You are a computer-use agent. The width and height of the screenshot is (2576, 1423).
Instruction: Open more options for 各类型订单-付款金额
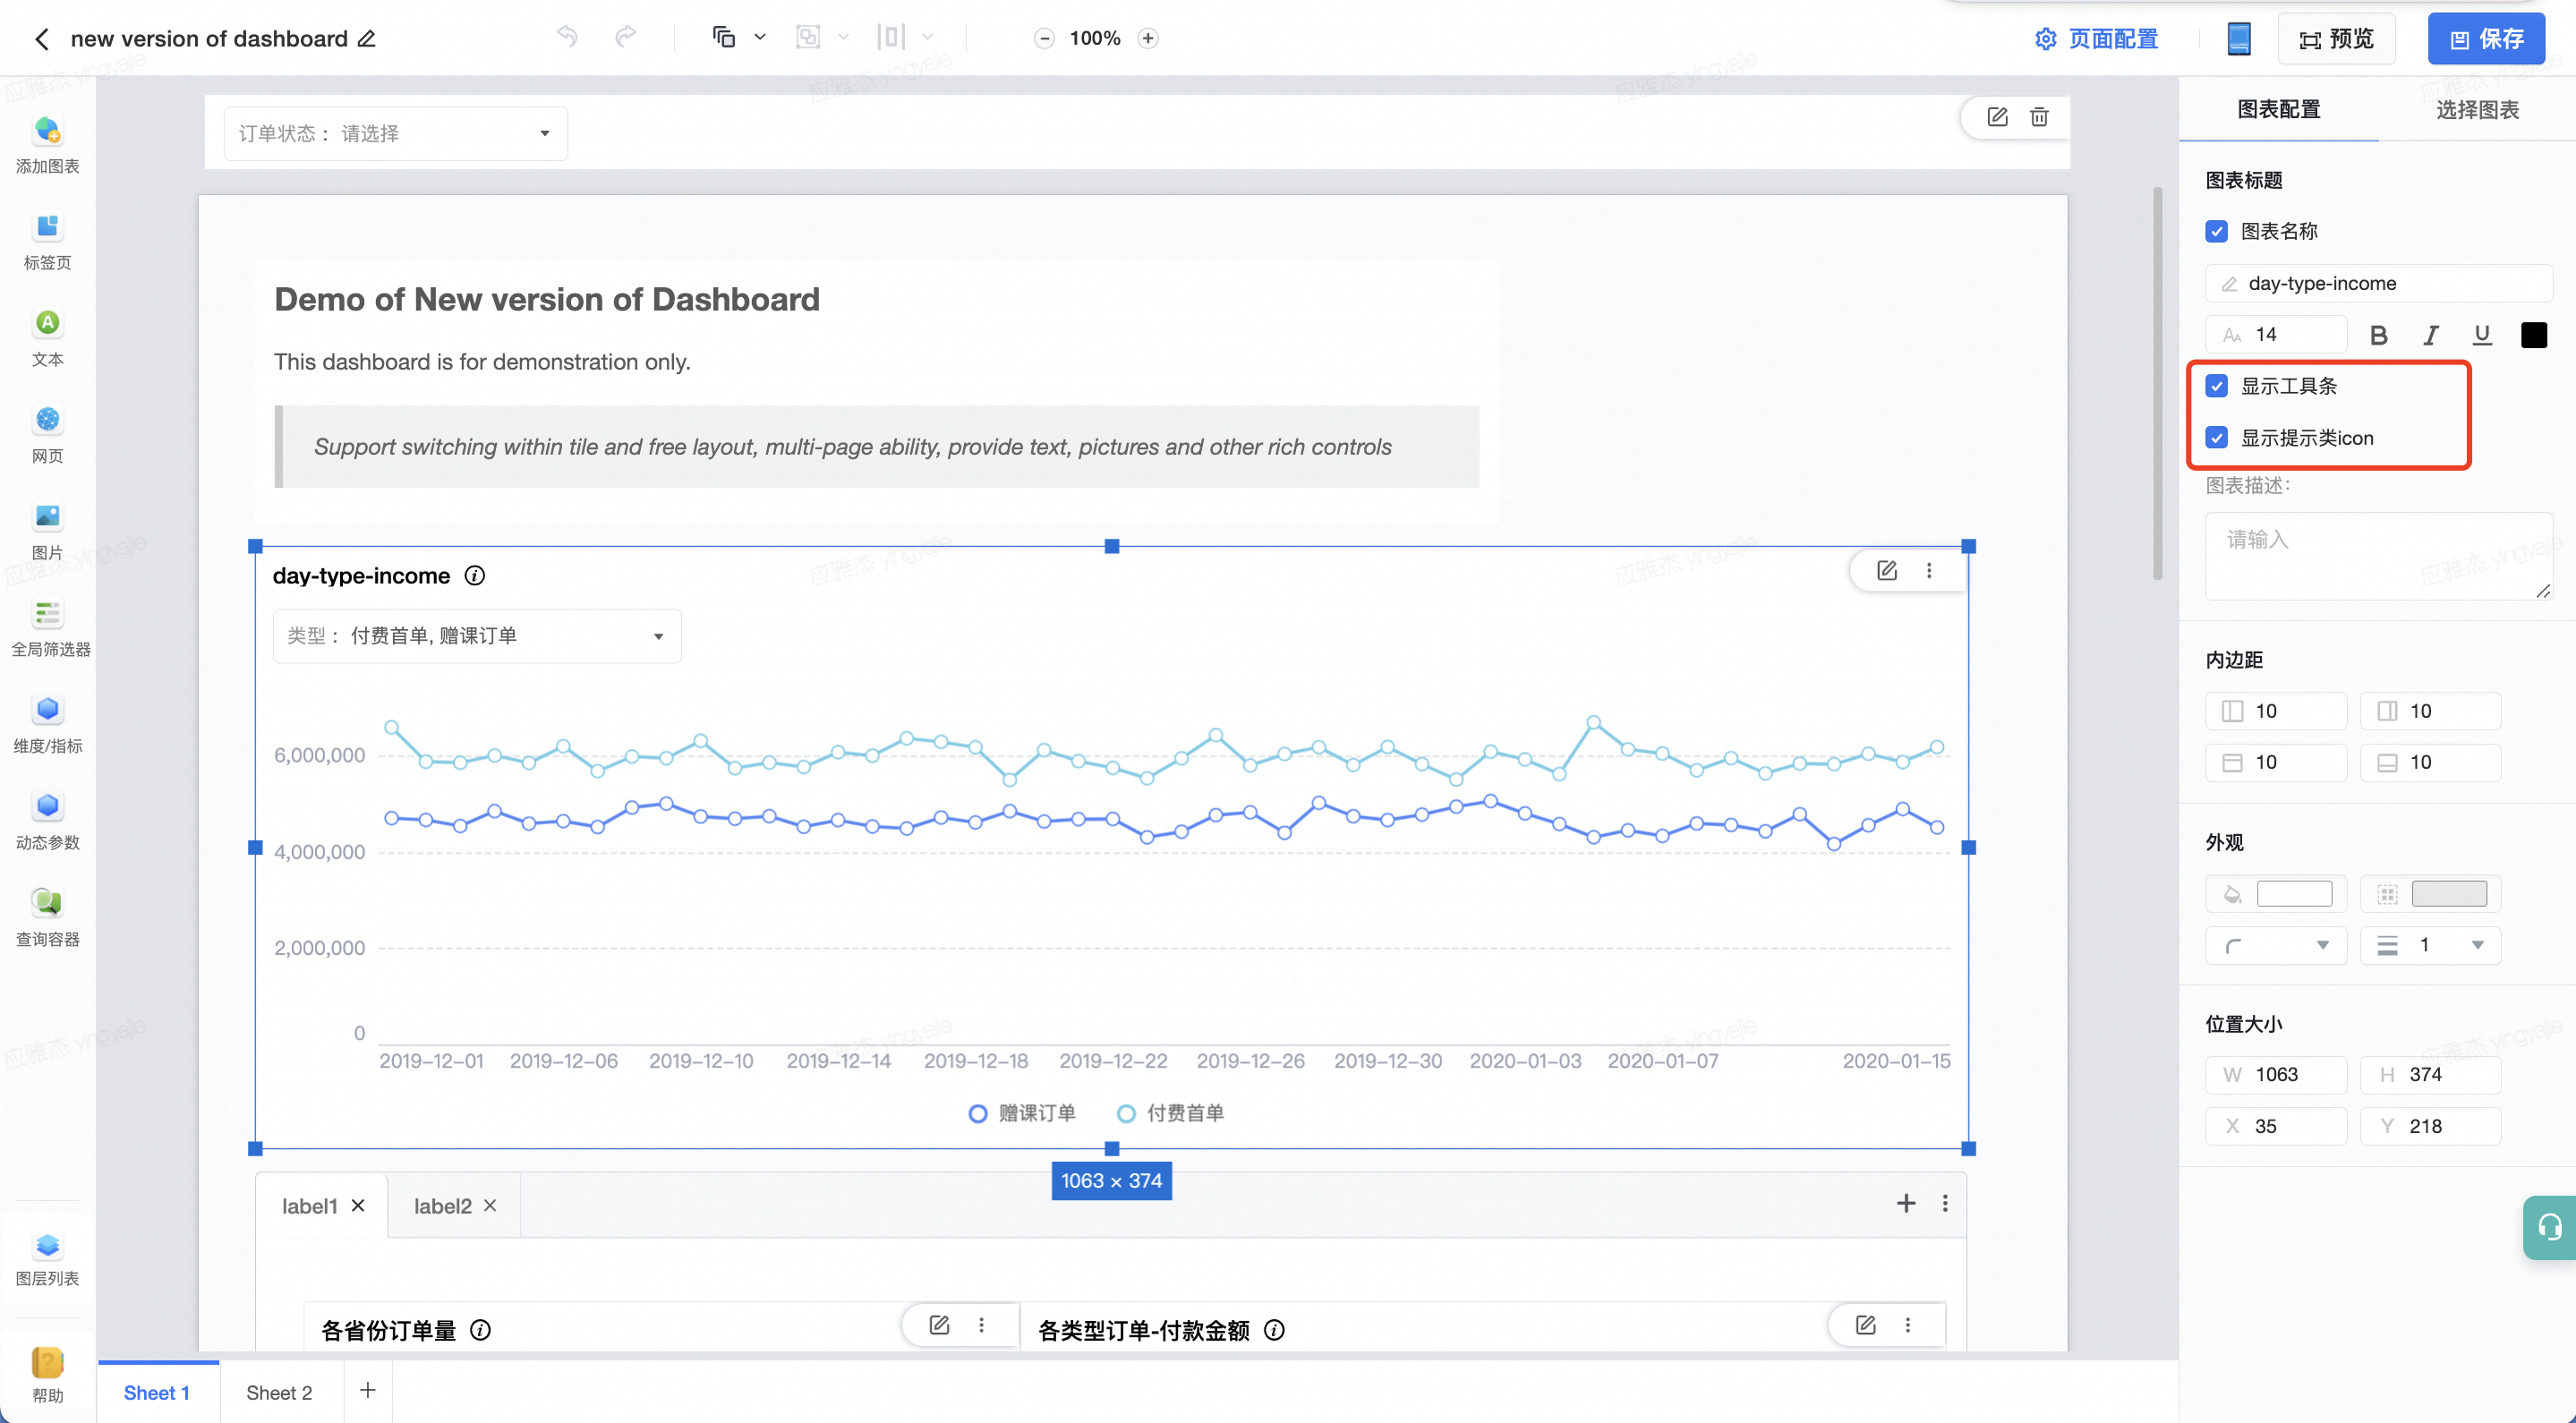click(x=1908, y=1325)
